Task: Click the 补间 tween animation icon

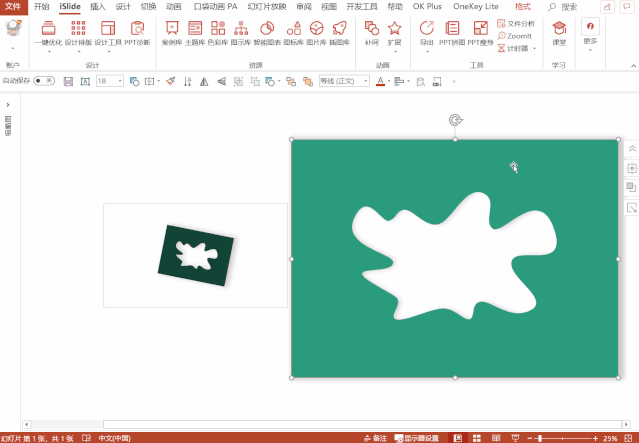Action: click(x=372, y=28)
